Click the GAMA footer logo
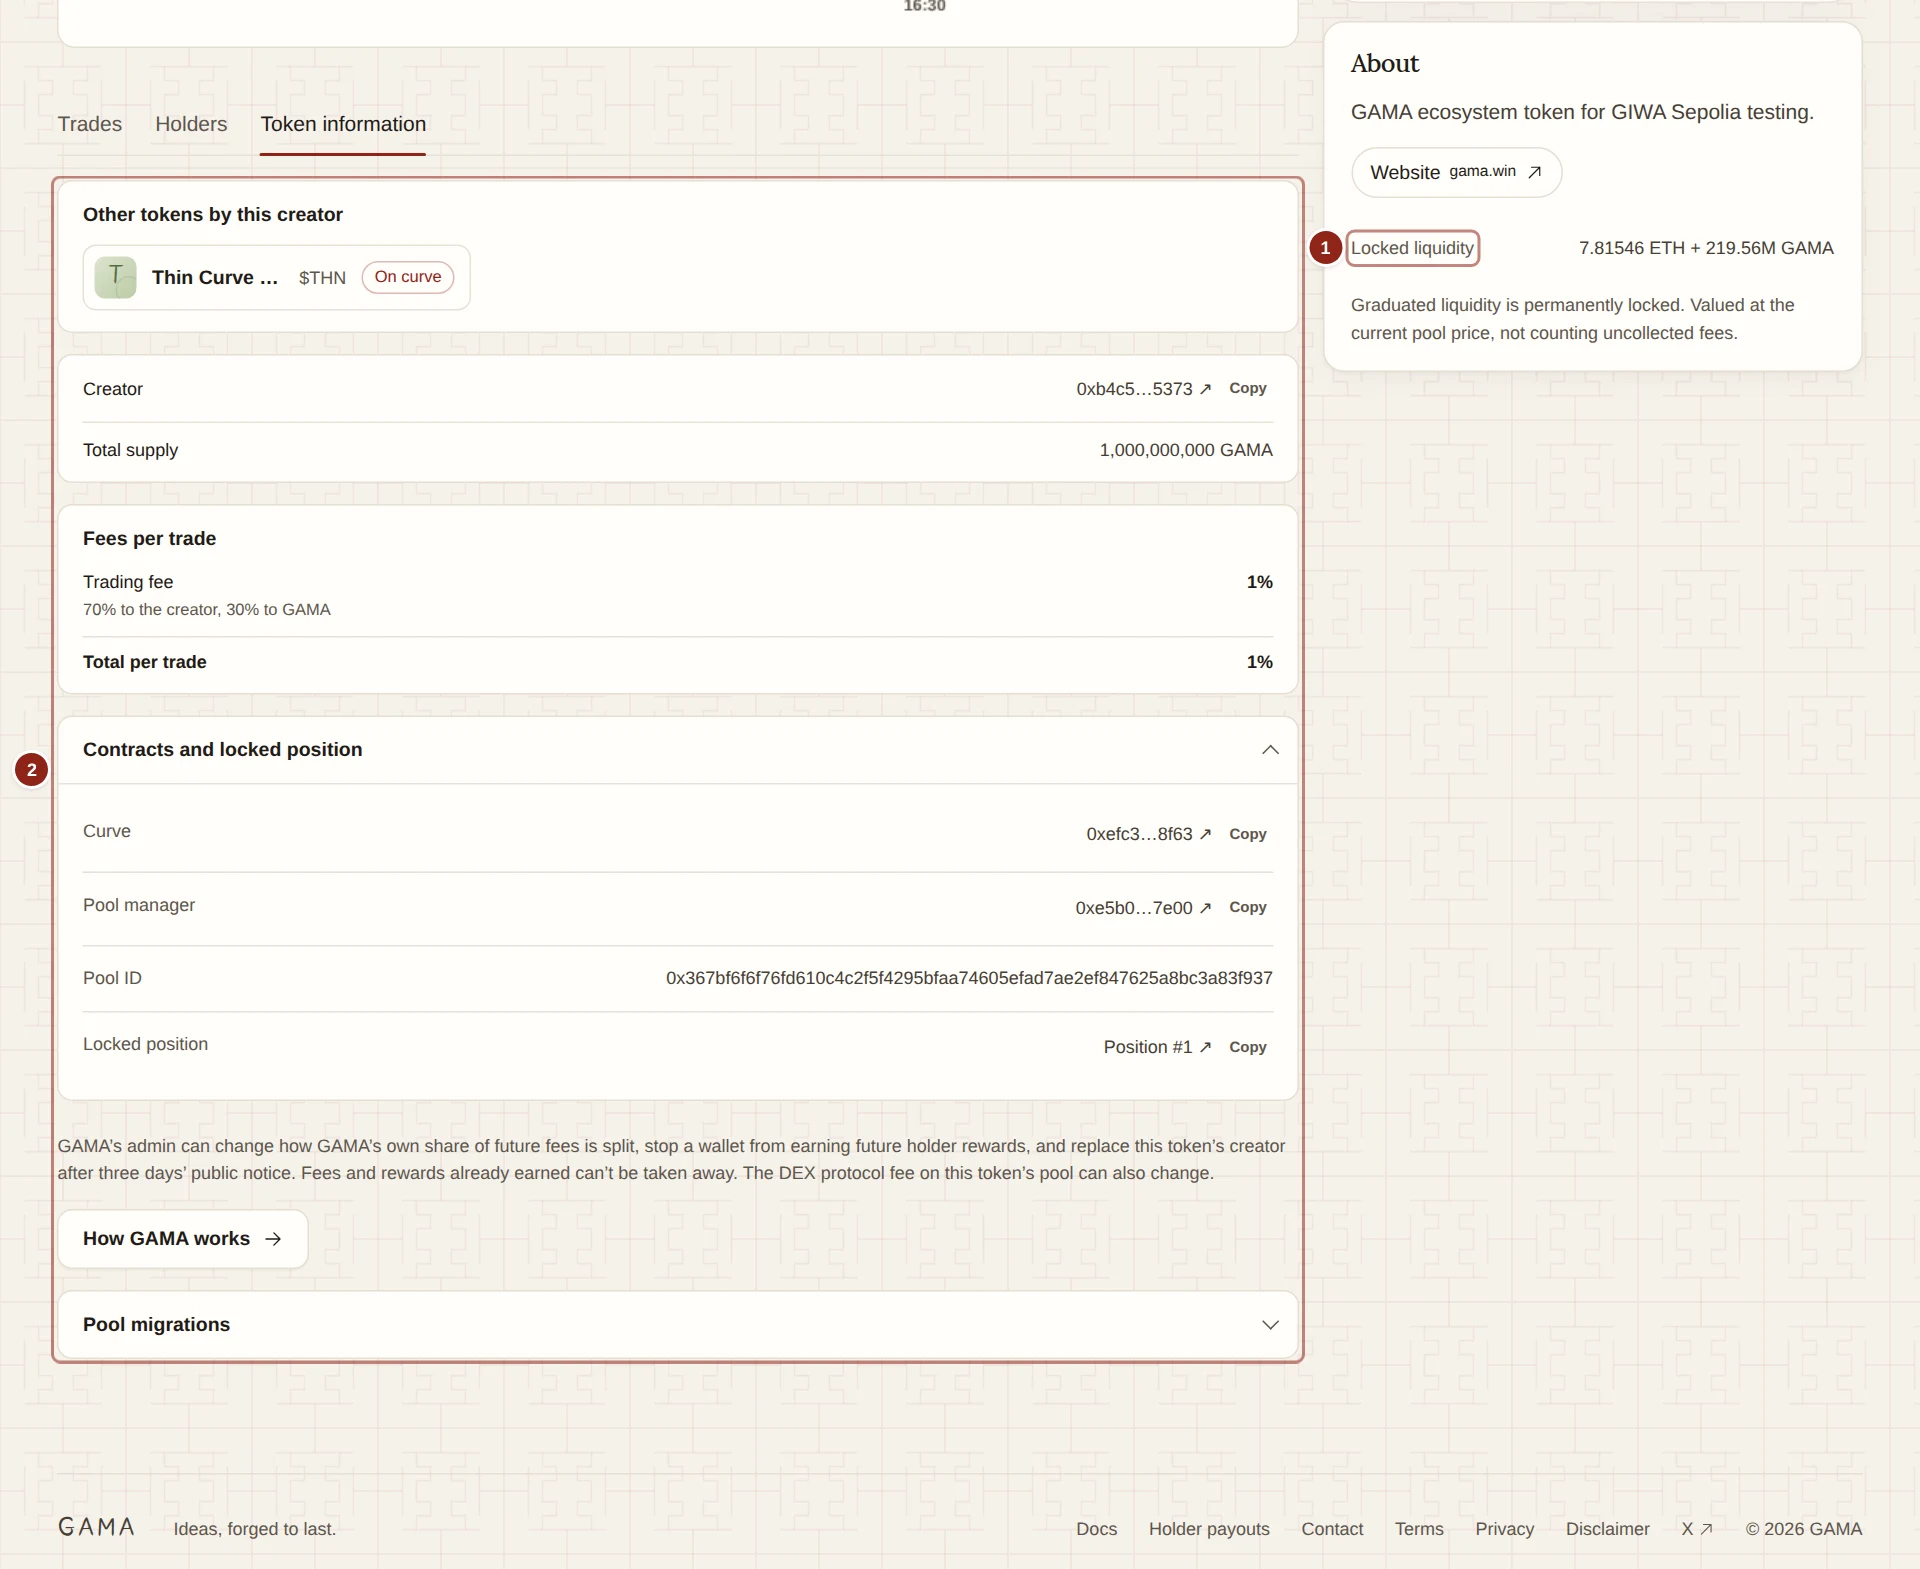 click(96, 1527)
